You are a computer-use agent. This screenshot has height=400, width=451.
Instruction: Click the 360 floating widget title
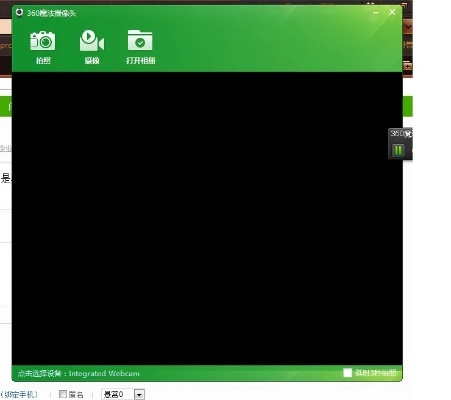[x=401, y=133]
